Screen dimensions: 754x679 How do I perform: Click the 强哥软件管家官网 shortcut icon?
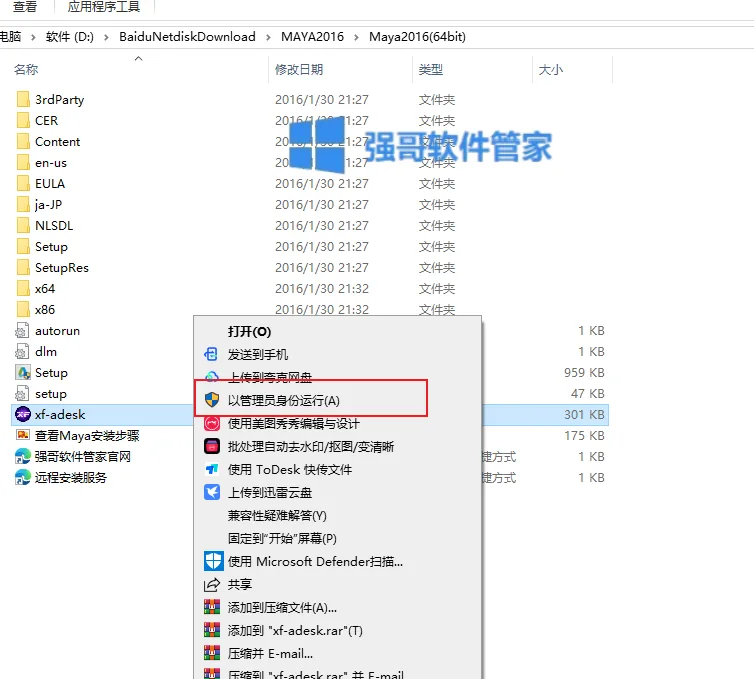(23, 456)
